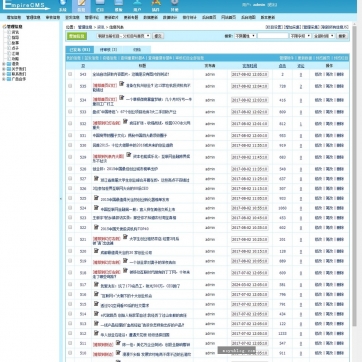Open 增加信息 in the secondary menu bar

point(14,17)
